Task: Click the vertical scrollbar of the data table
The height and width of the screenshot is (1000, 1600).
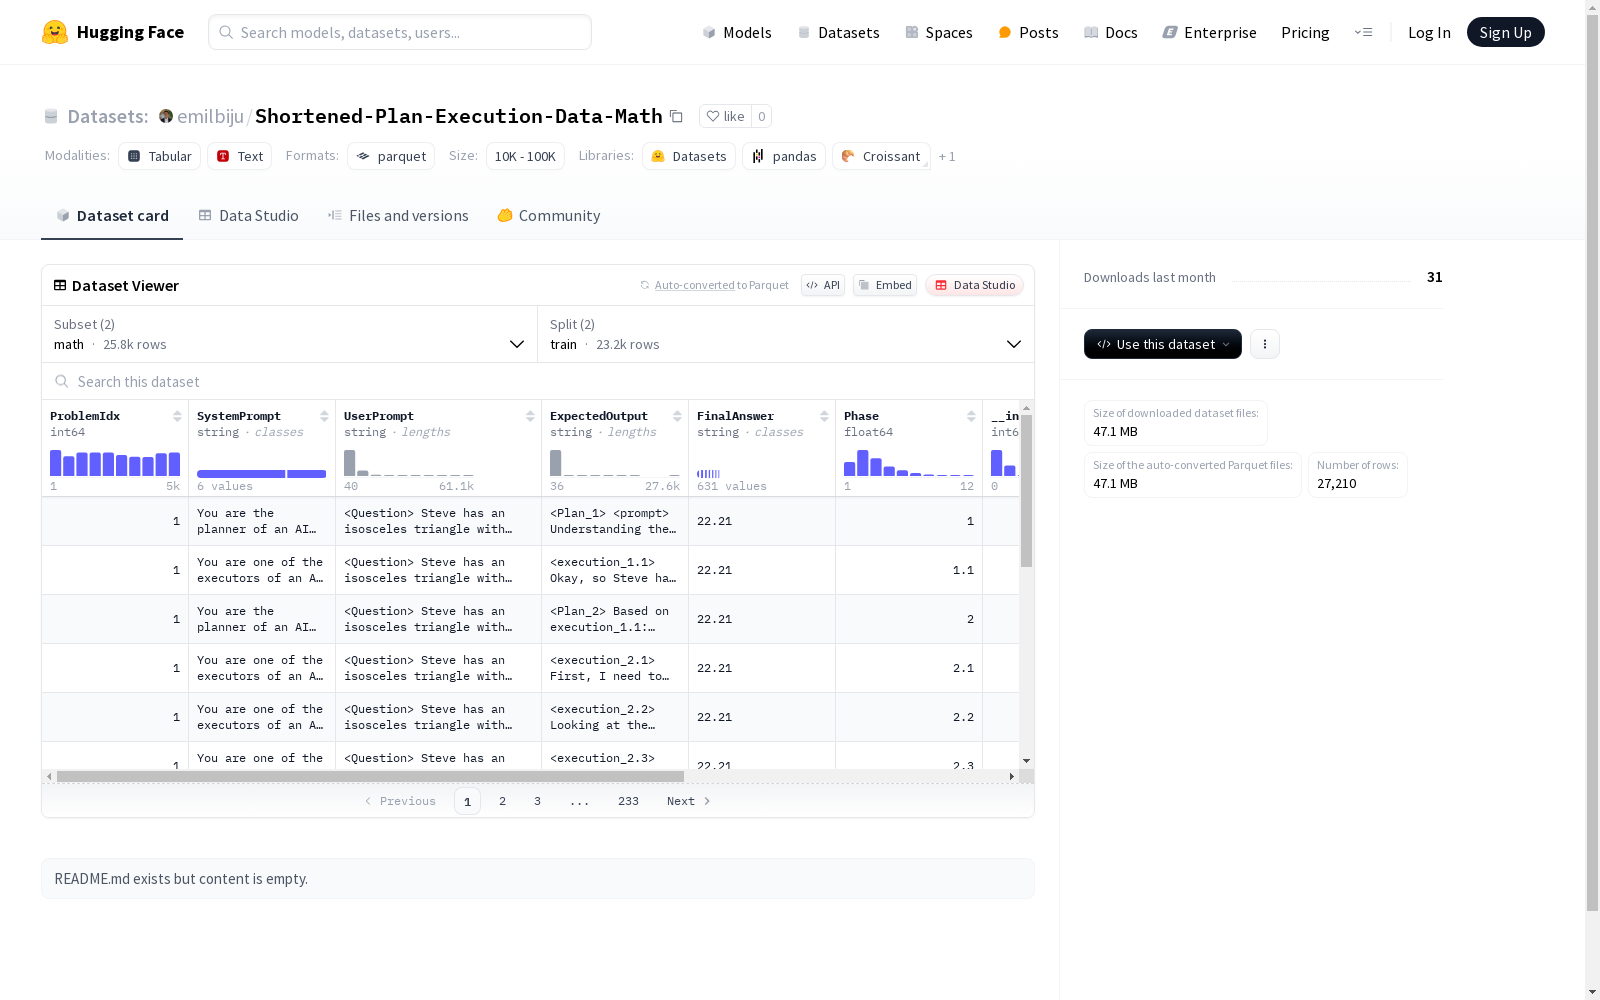Action: 1026,490
